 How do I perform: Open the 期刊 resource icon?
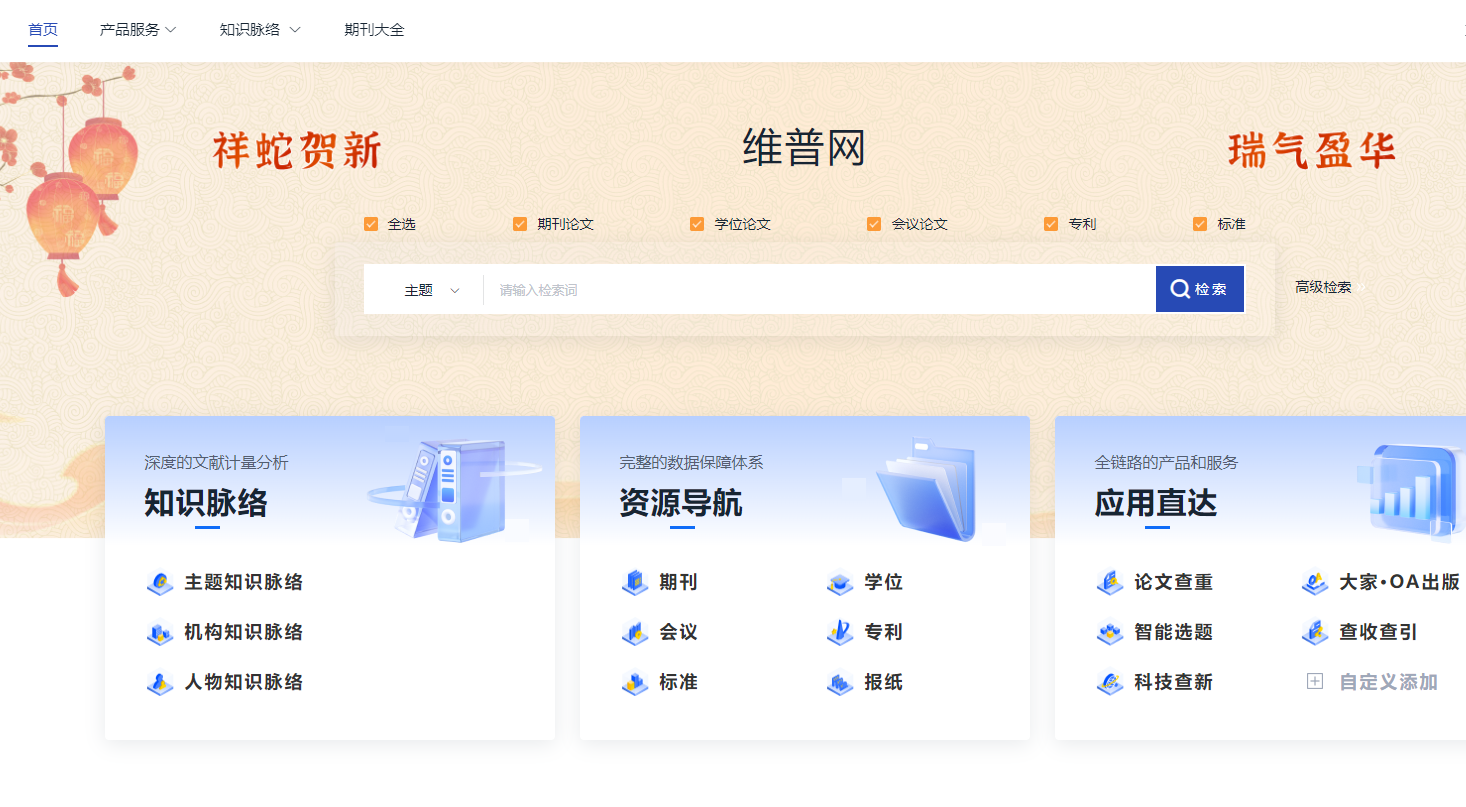[x=635, y=583]
